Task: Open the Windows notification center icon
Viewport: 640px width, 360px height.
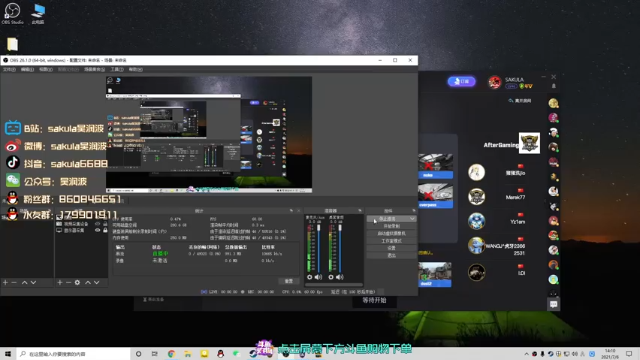Action: (x=629, y=354)
